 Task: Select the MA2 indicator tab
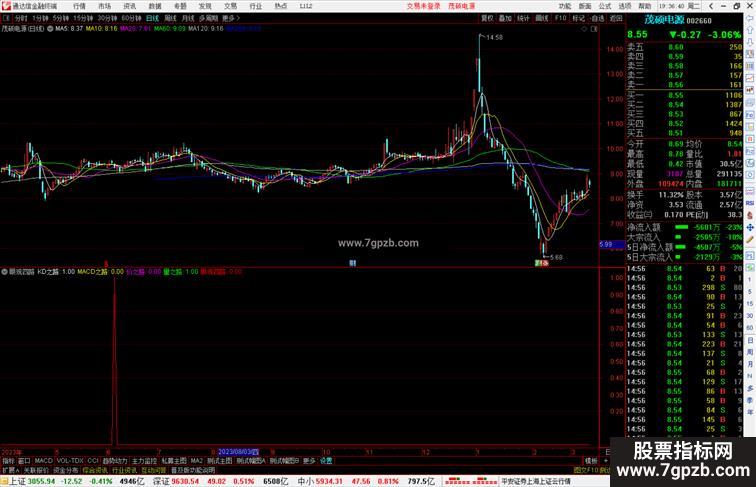pos(197,461)
